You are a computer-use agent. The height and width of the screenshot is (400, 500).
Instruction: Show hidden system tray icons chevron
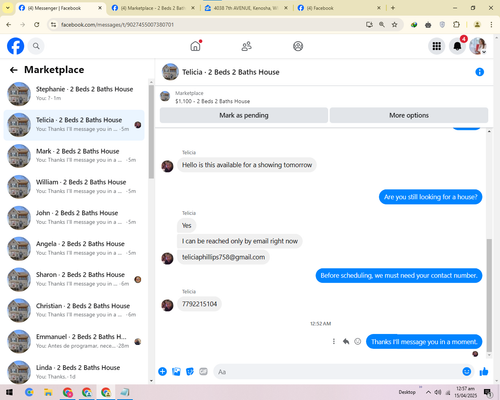[428, 392]
